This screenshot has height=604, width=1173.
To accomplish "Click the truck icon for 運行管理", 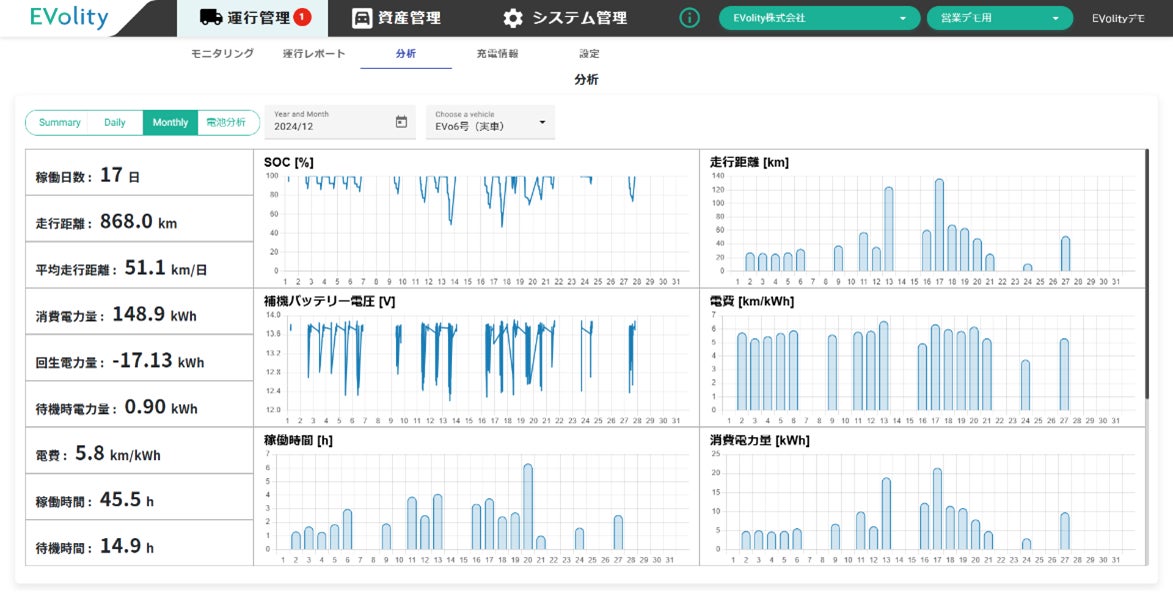I will coord(211,17).
